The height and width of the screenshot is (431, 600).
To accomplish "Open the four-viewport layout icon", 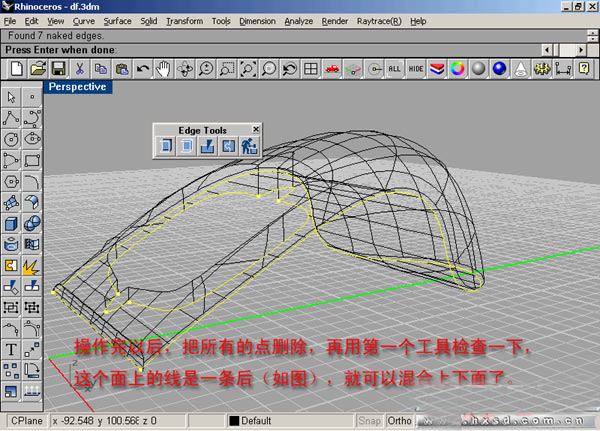I will click(x=311, y=68).
